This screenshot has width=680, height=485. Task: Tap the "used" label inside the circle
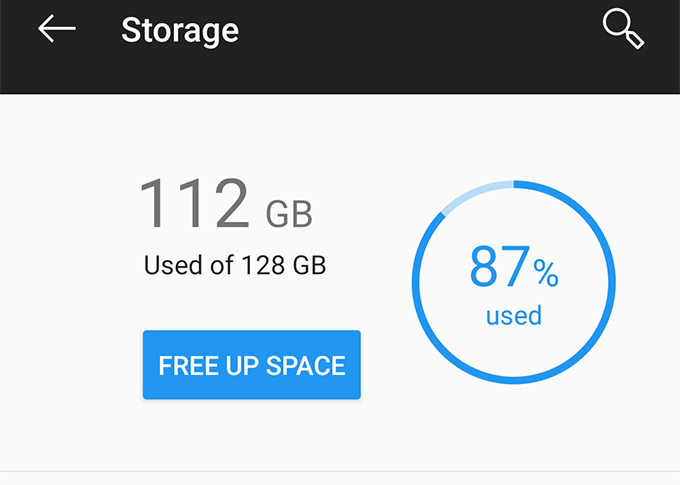[x=513, y=316]
